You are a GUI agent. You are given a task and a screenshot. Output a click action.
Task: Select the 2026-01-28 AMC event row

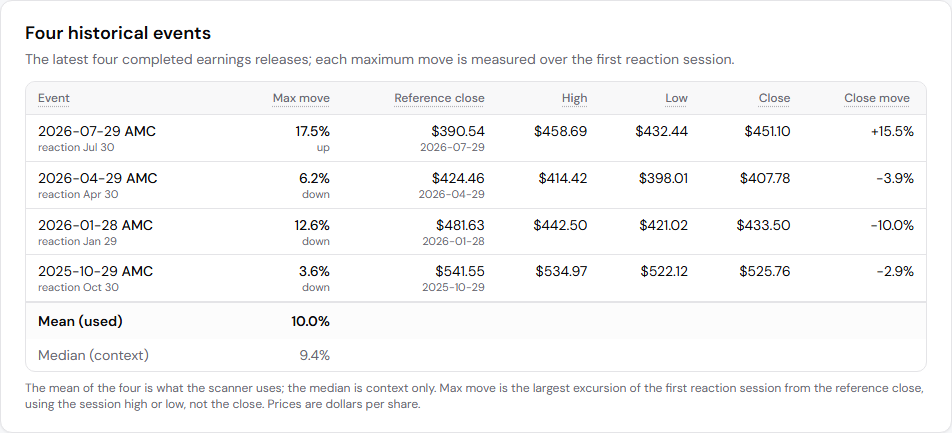coord(476,232)
